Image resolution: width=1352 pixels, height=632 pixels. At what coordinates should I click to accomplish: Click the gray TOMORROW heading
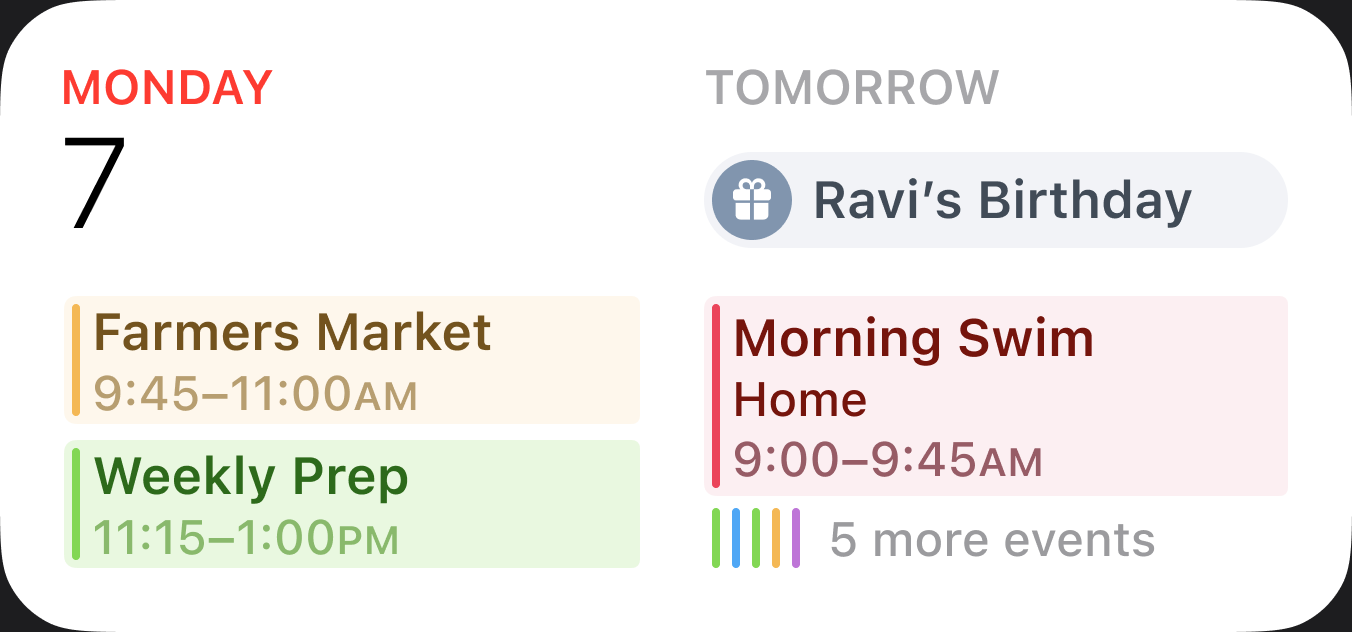click(x=852, y=88)
